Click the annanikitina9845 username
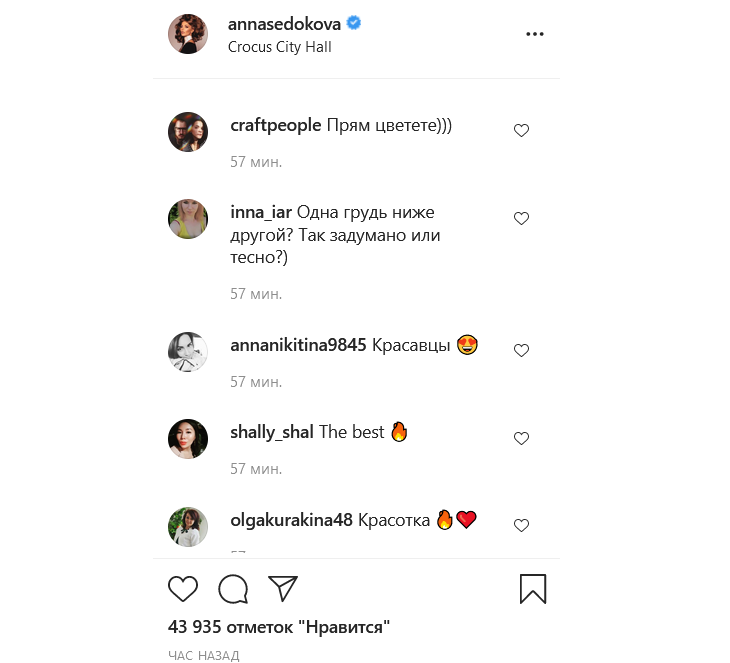The image size is (730, 663). pyautogui.click(x=298, y=345)
